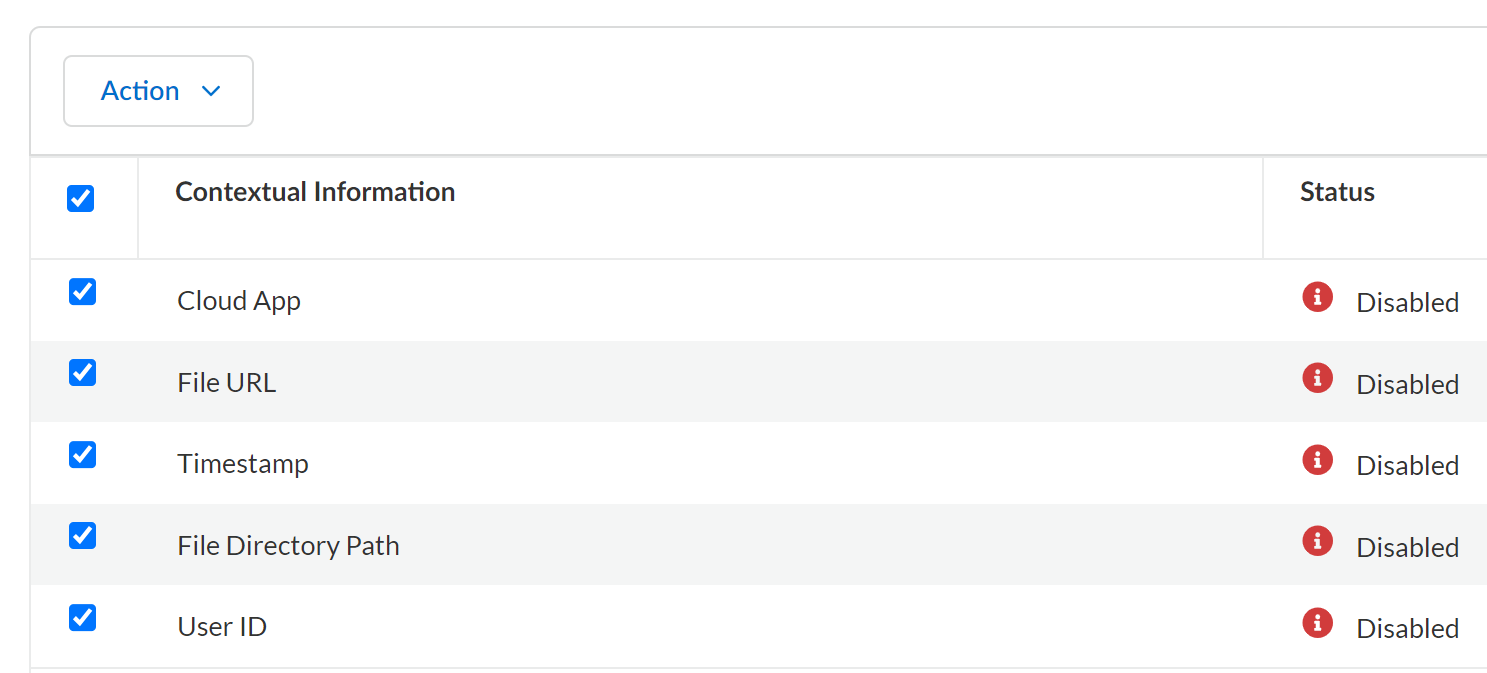Click the File URL disabled status icon

(x=1317, y=378)
